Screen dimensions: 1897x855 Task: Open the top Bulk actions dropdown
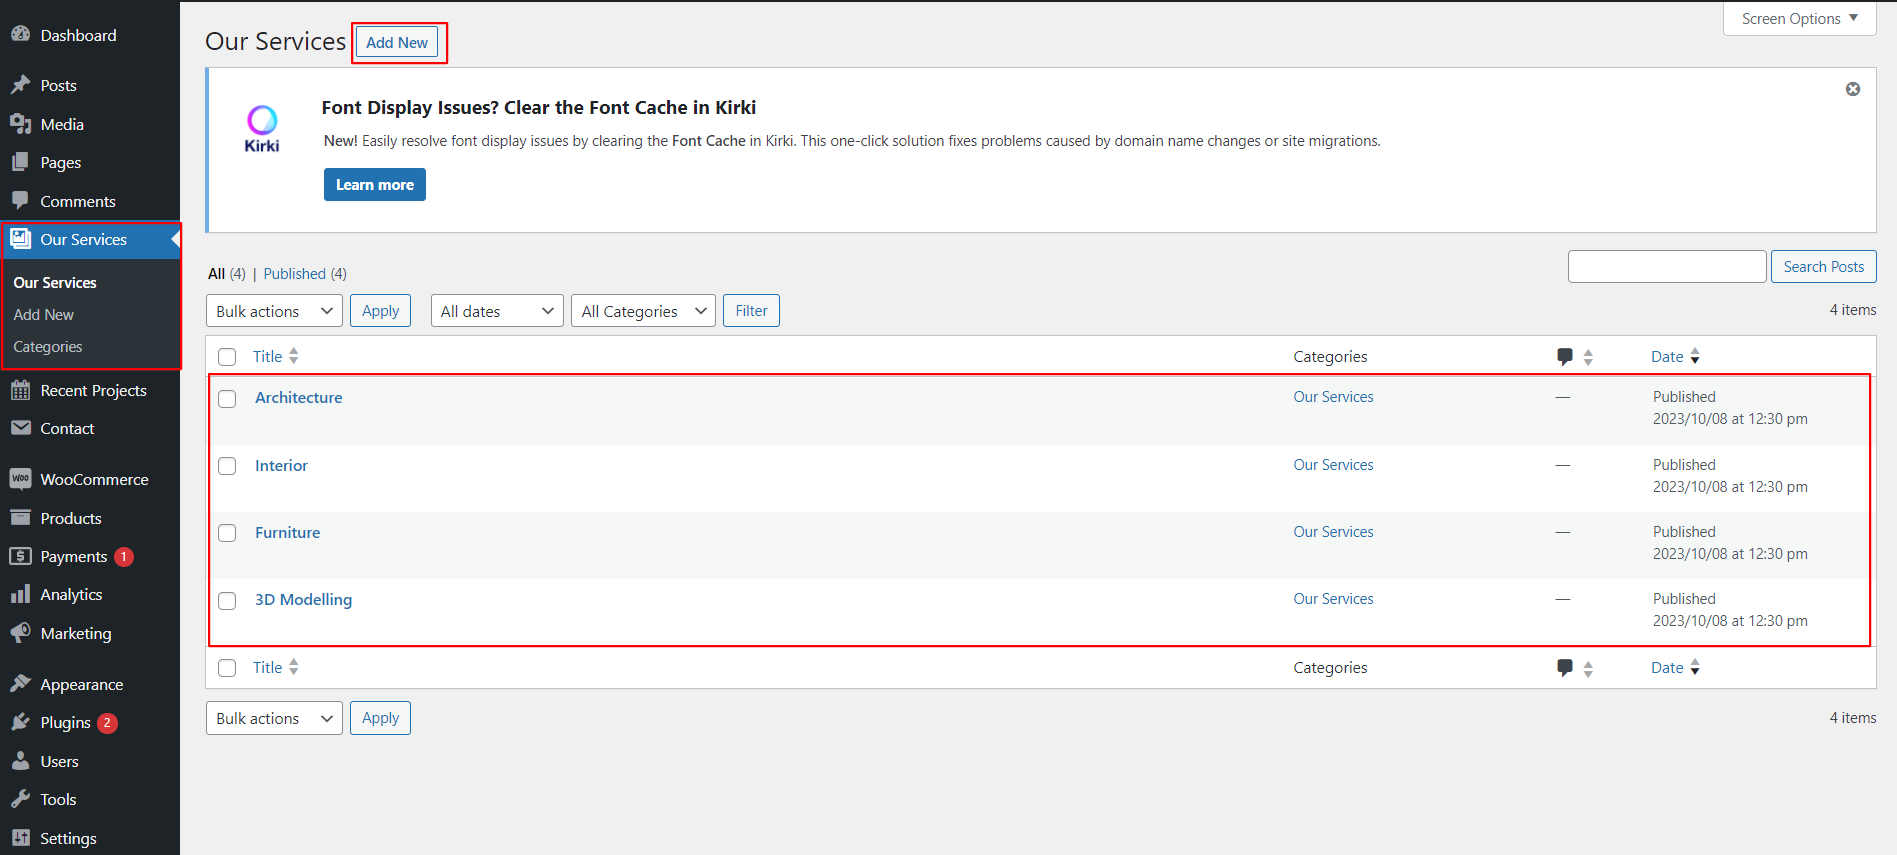[x=274, y=311]
